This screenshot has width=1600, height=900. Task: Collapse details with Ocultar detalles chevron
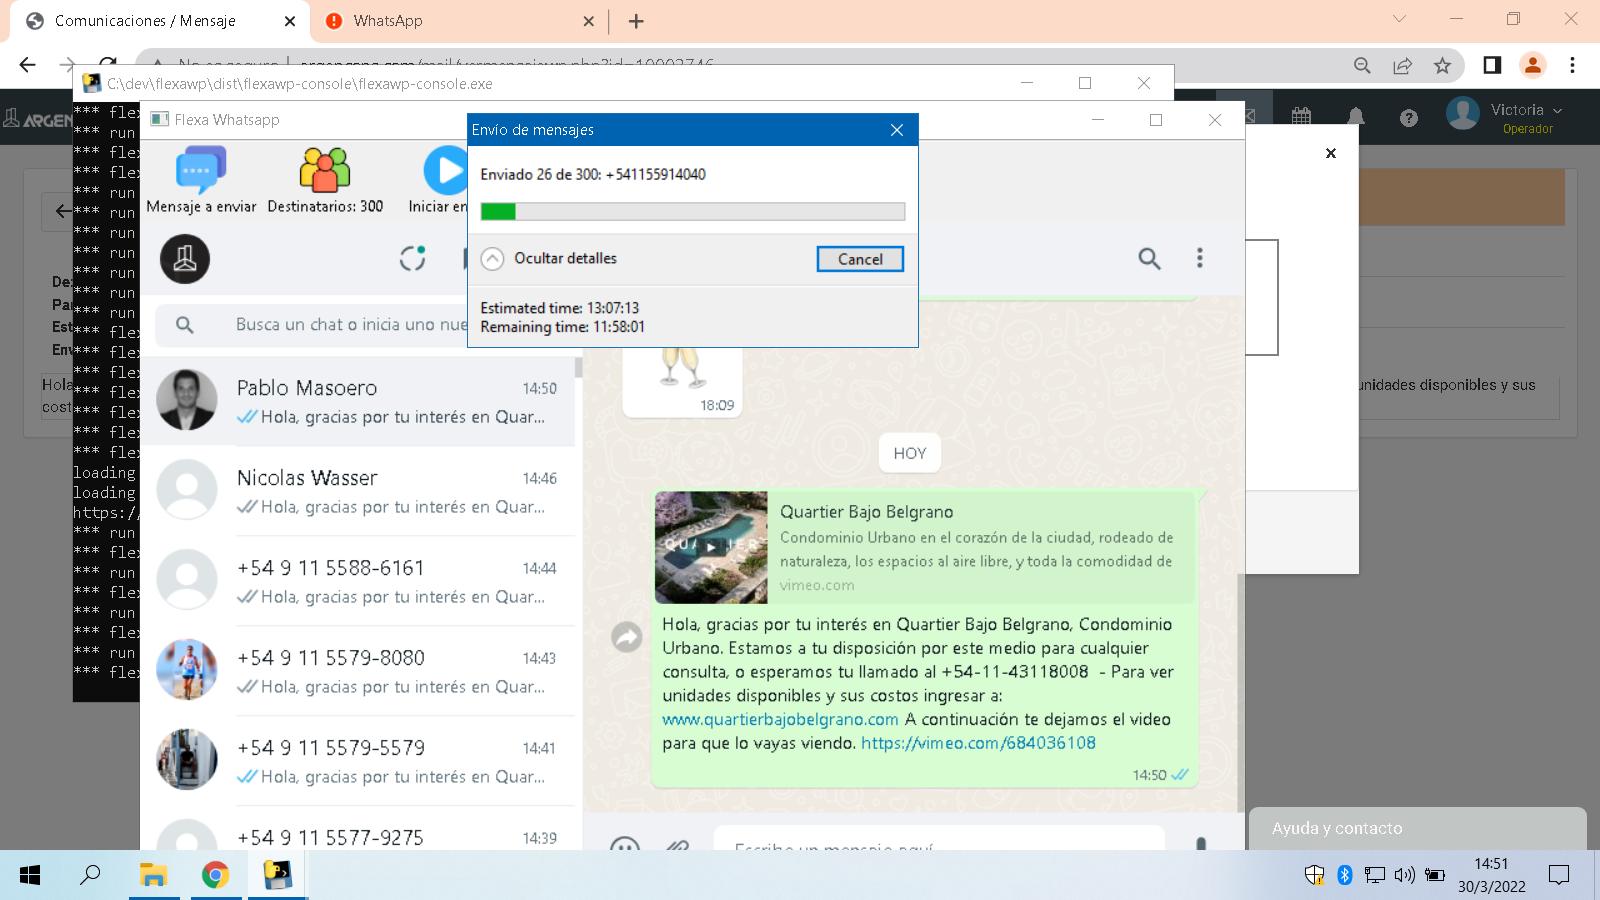pyautogui.click(x=492, y=259)
